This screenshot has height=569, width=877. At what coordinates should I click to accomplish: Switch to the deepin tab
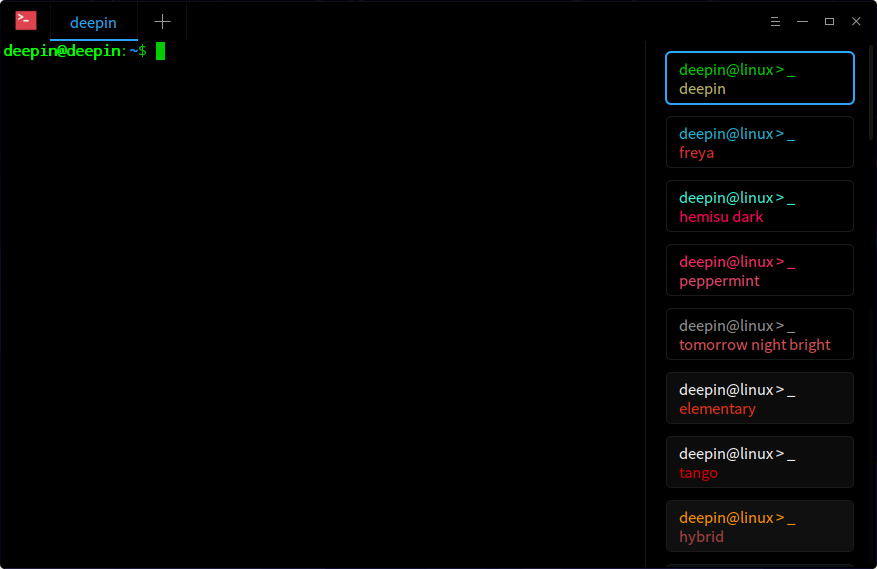click(x=93, y=22)
